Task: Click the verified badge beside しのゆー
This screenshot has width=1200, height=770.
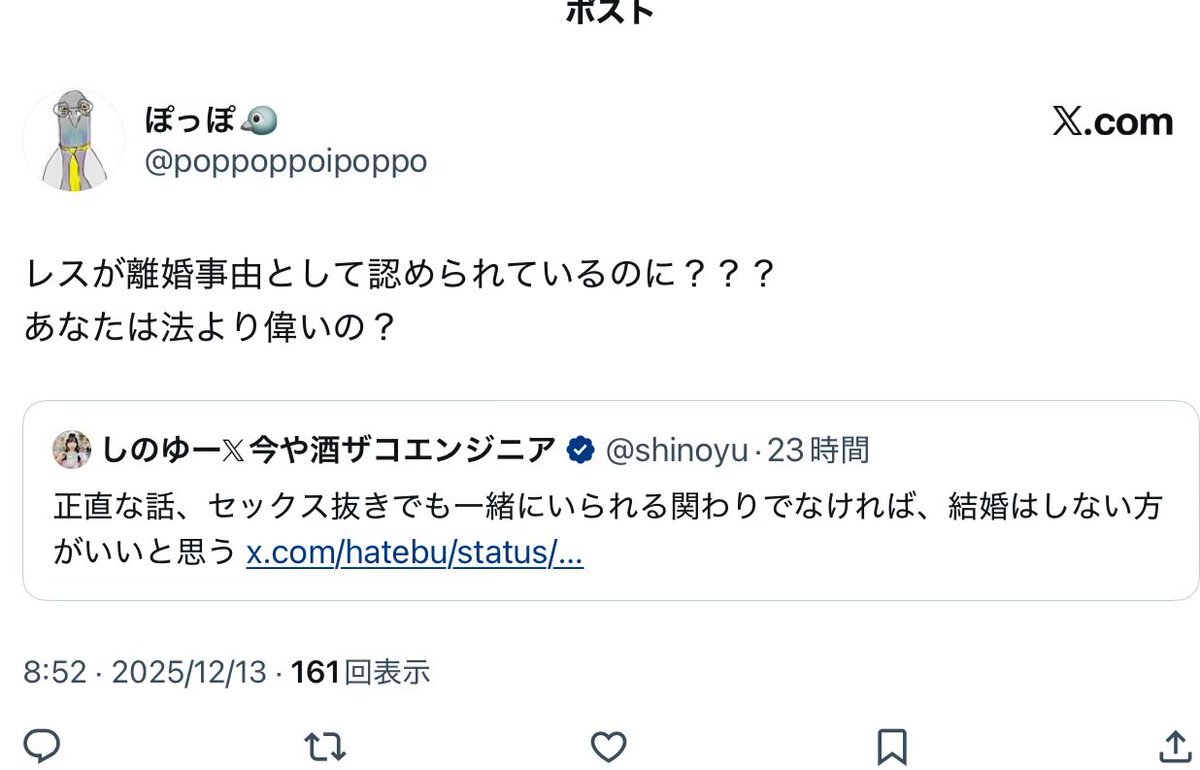Action: [x=580, y=451]
